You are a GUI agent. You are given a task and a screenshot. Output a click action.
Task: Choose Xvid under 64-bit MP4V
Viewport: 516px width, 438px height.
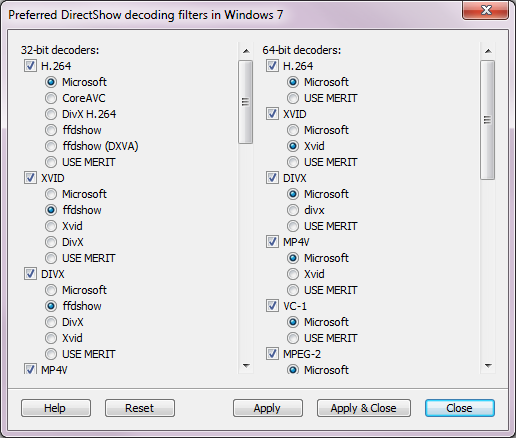tap(293, 274)
